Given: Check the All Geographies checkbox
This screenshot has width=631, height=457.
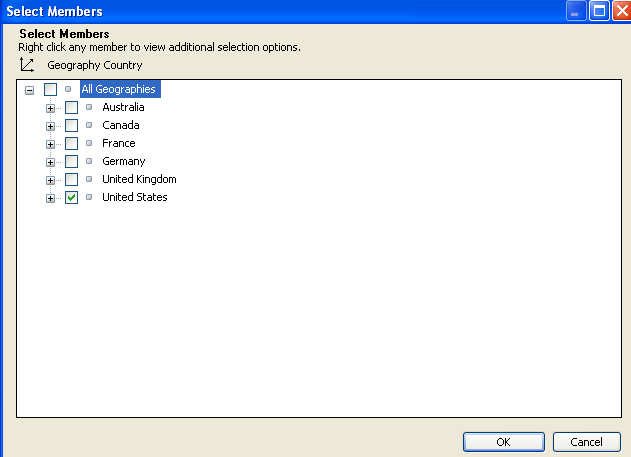Looking at the screenshot, I should click(50, 89).
